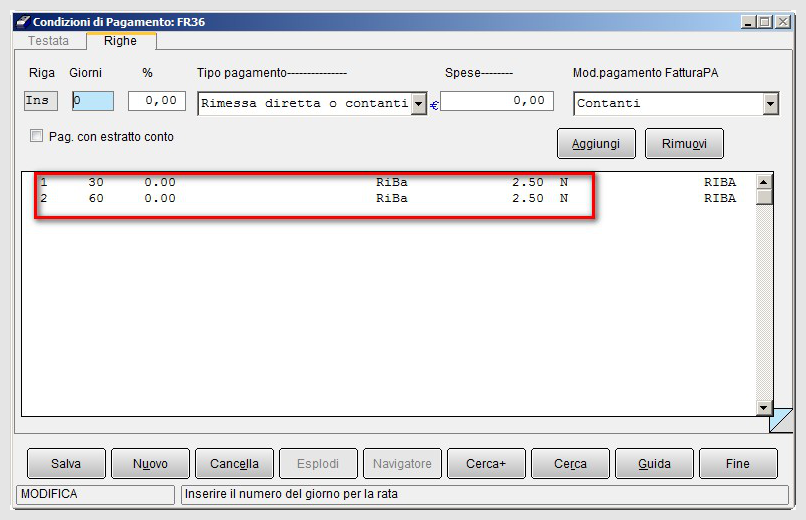
Task: Click the Euro currency symbol near Spese
Action: click(434, 106)
